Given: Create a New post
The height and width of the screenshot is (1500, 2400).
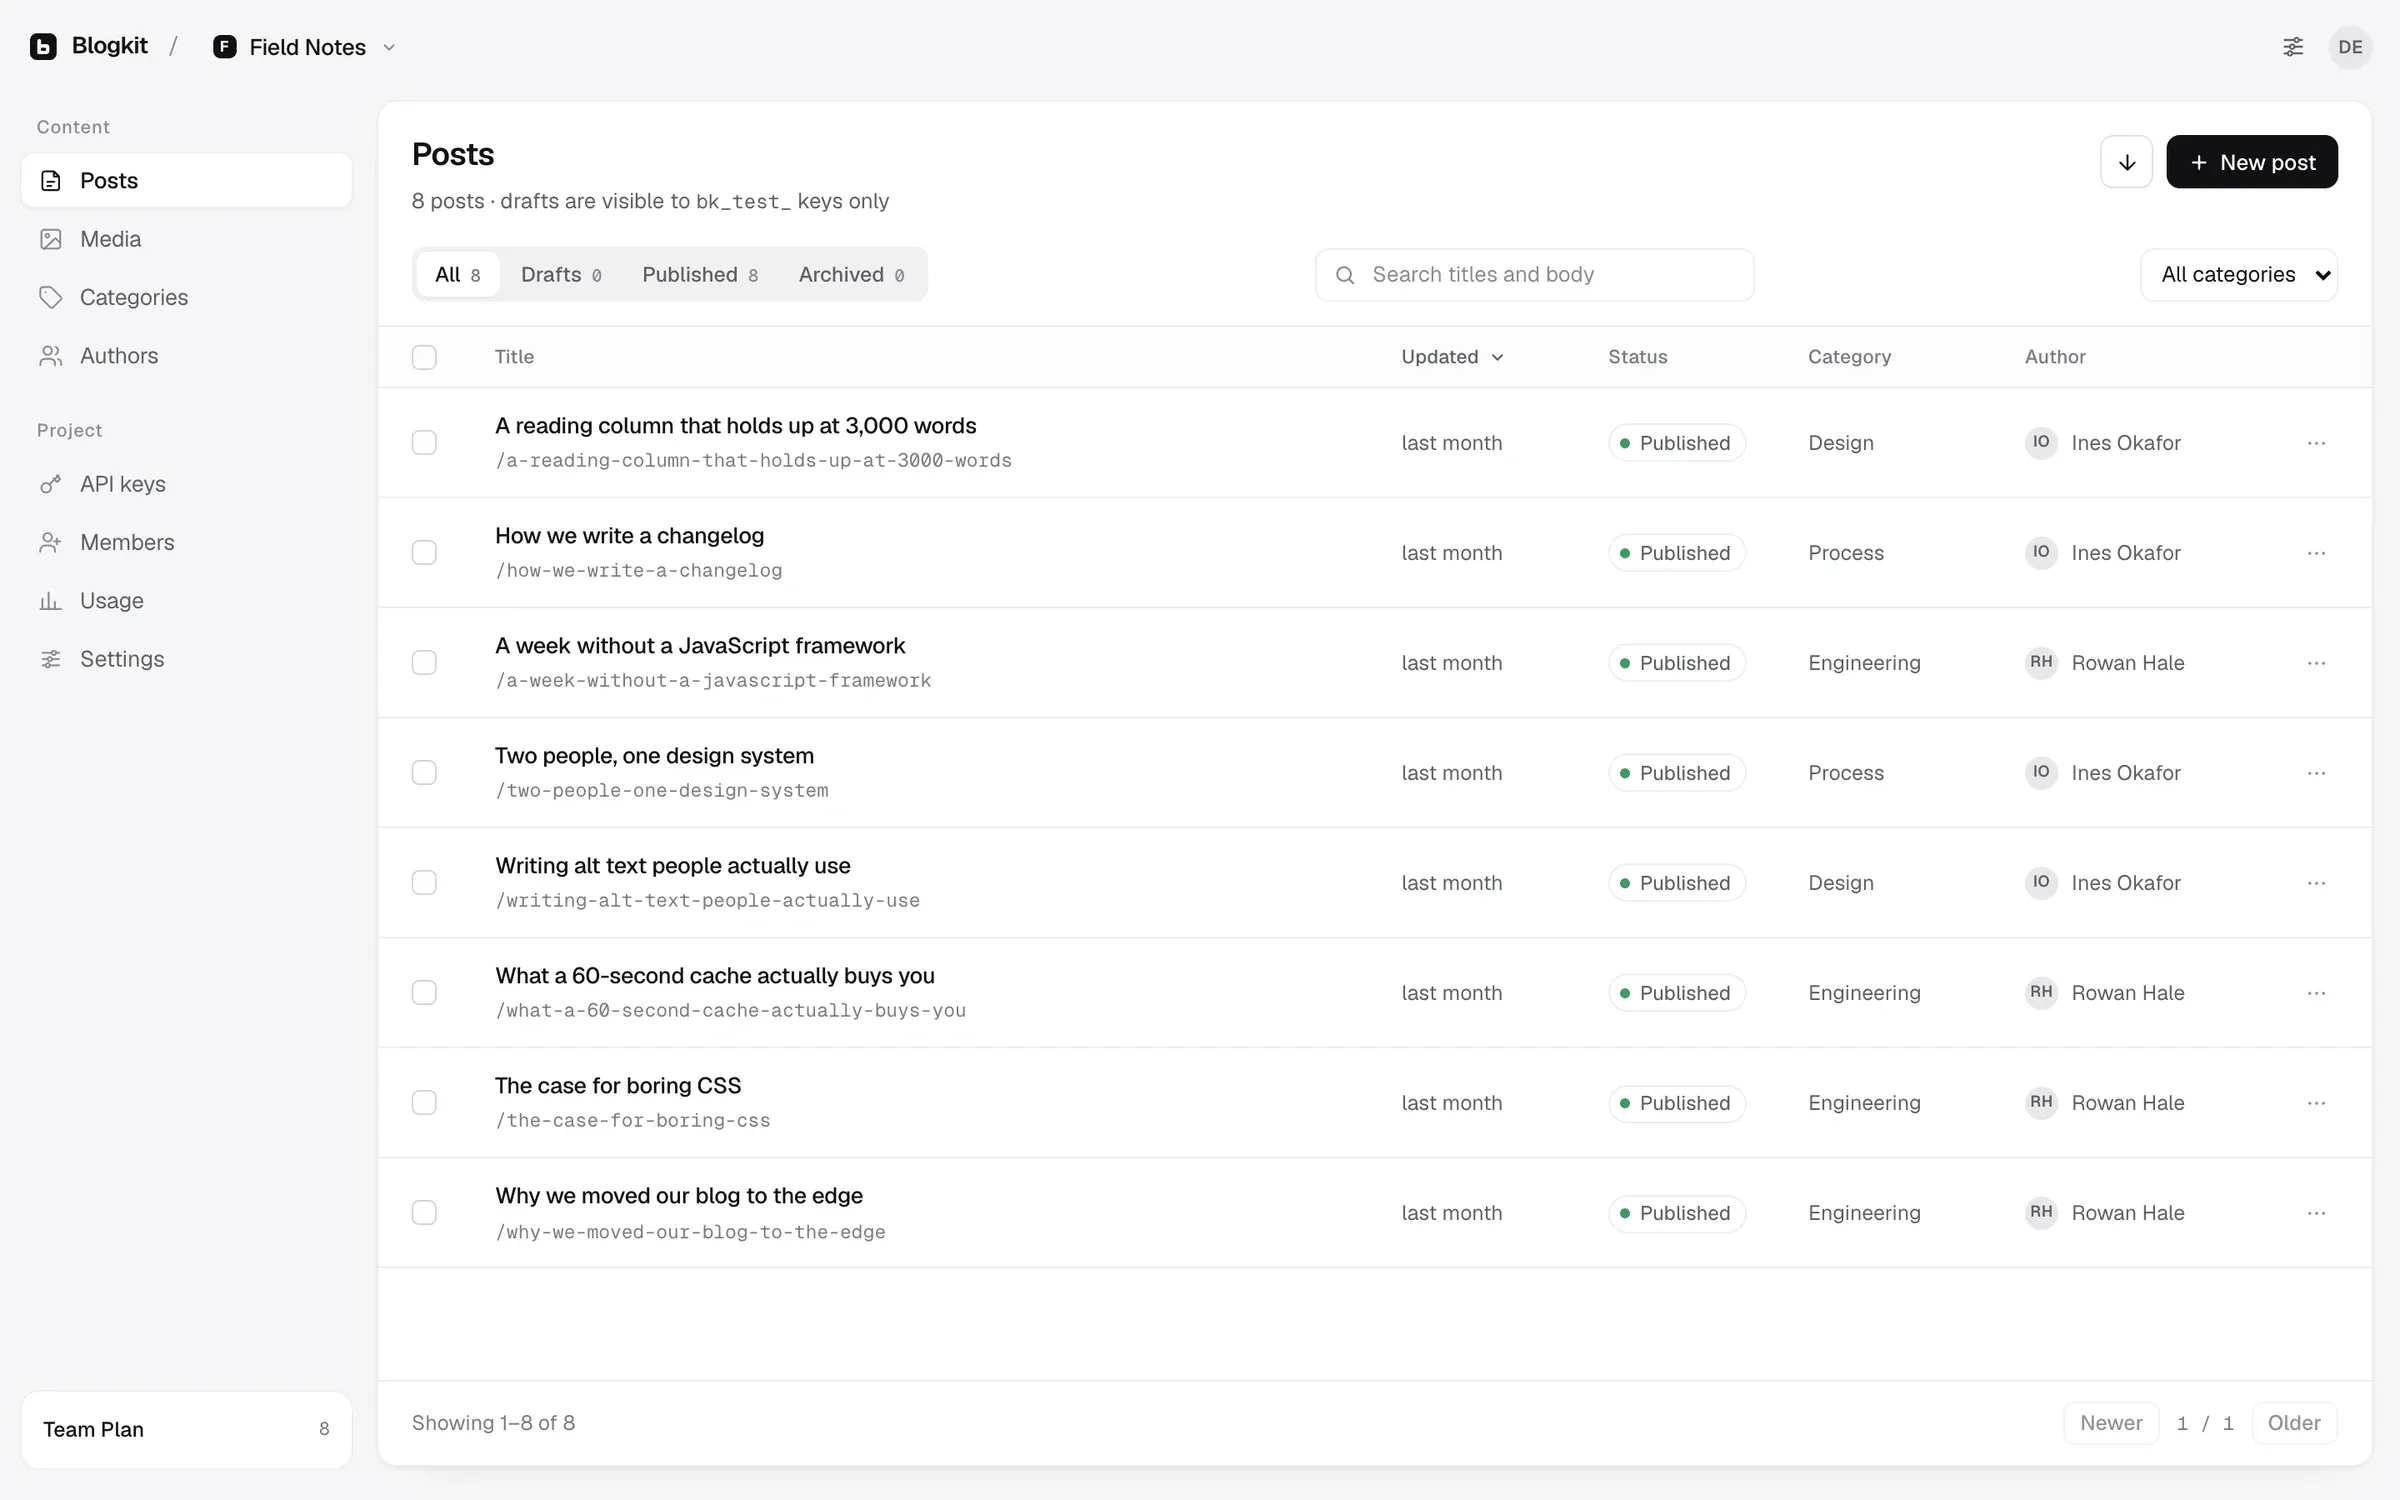Looking at the screenshot, I should [2252, 162].
